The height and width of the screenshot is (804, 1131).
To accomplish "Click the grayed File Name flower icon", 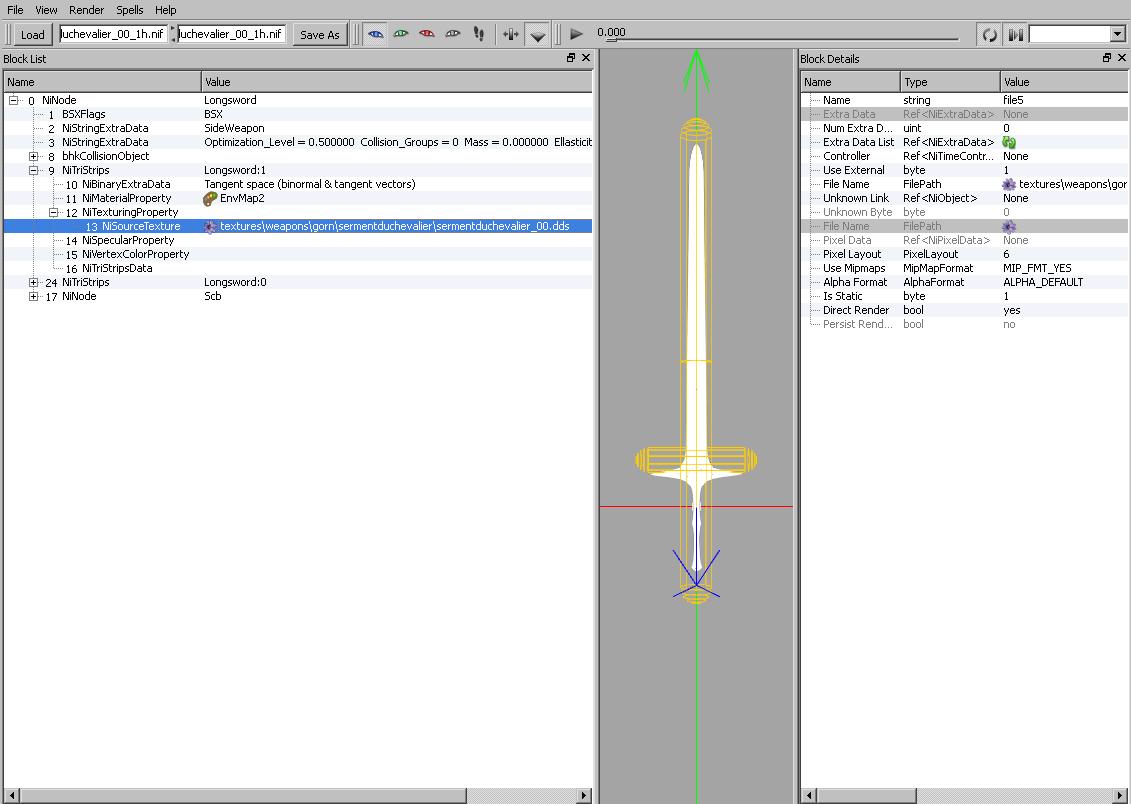I will pyautogui.click(x=1009, y=226).
